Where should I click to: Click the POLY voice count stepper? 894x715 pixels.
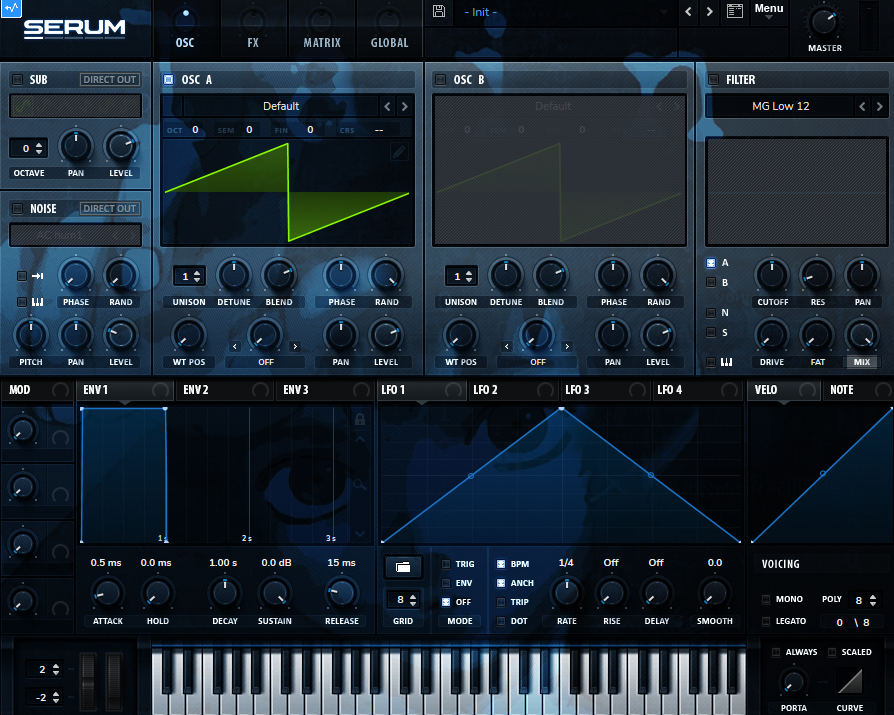(865, 600)
